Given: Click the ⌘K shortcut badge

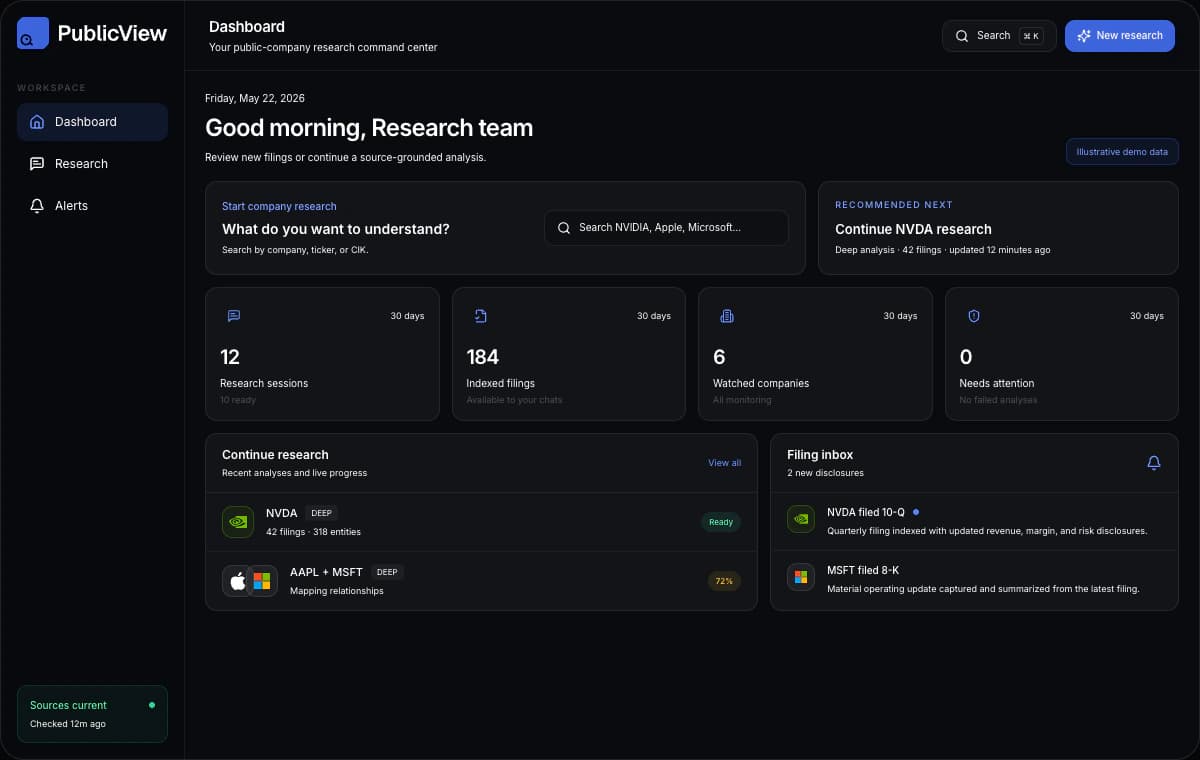Looking at the screenshot, I should point(1031,36).
